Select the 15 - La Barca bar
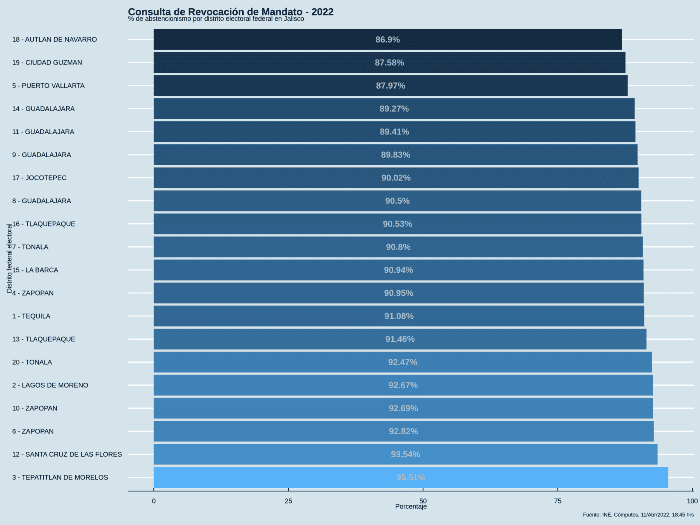This screenshot has height=525, width=700. (x=398, y=270)
